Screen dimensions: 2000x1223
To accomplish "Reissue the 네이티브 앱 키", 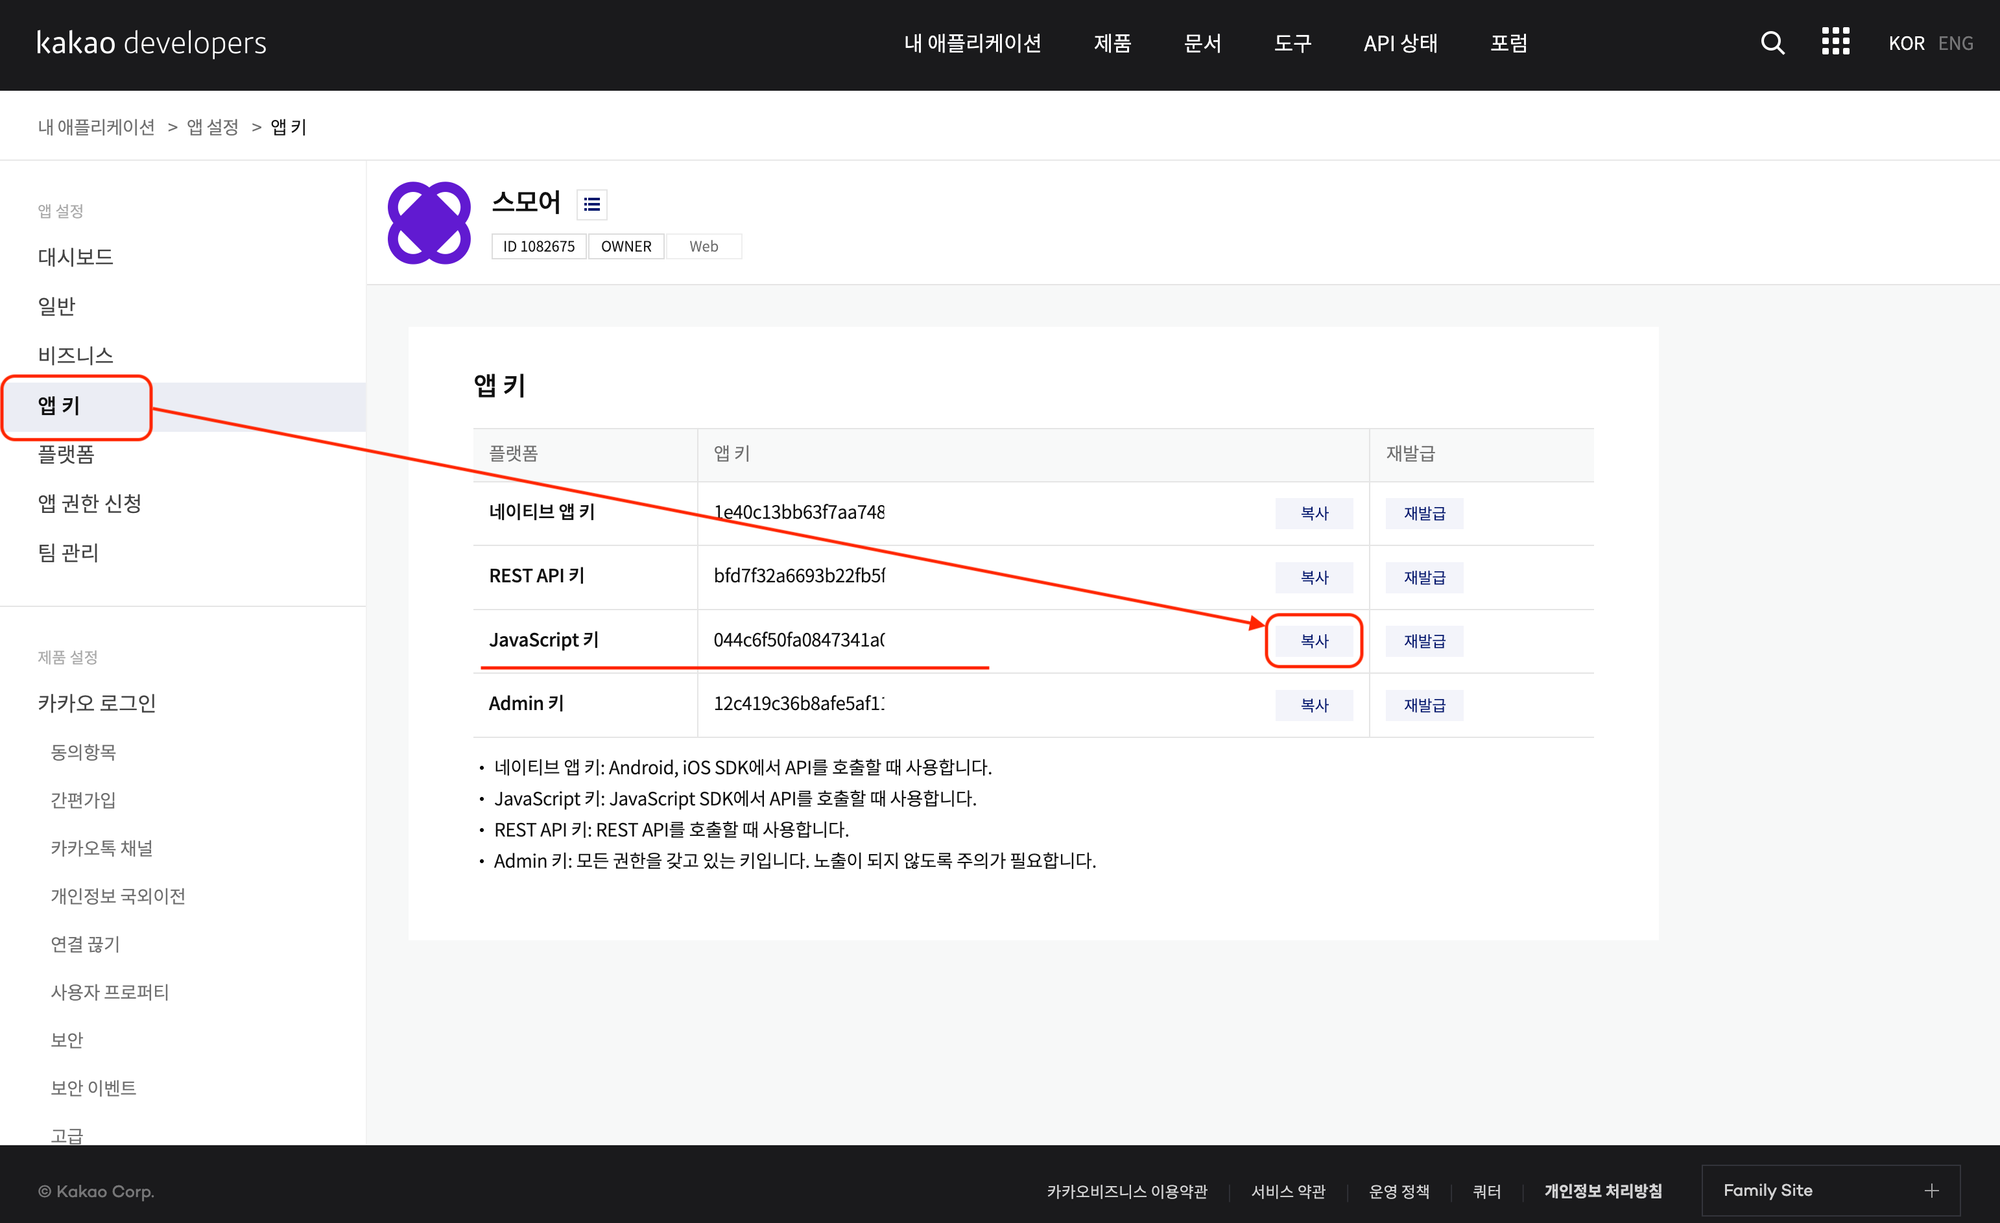I will click(1424, 513).
